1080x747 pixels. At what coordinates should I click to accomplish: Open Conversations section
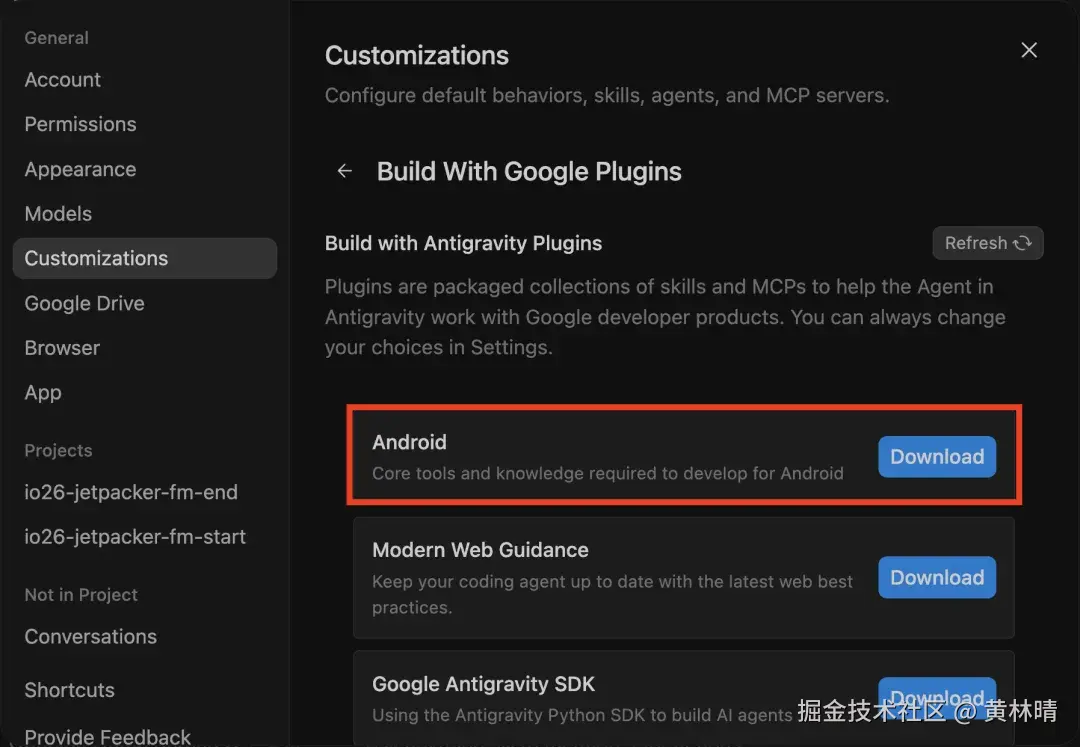click(x=91, y=637)
